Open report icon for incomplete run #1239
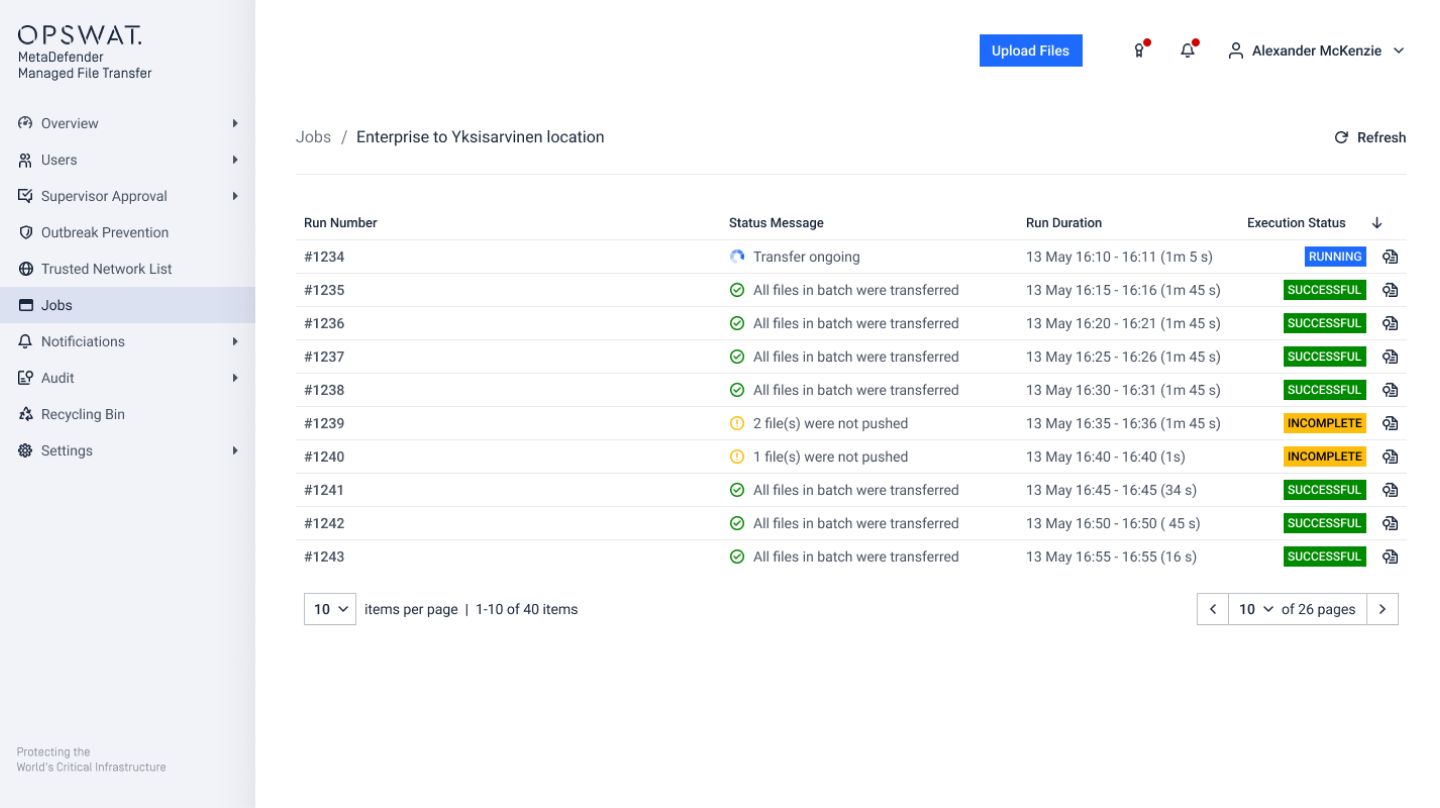1440x808 pixels. [1390, 423]
